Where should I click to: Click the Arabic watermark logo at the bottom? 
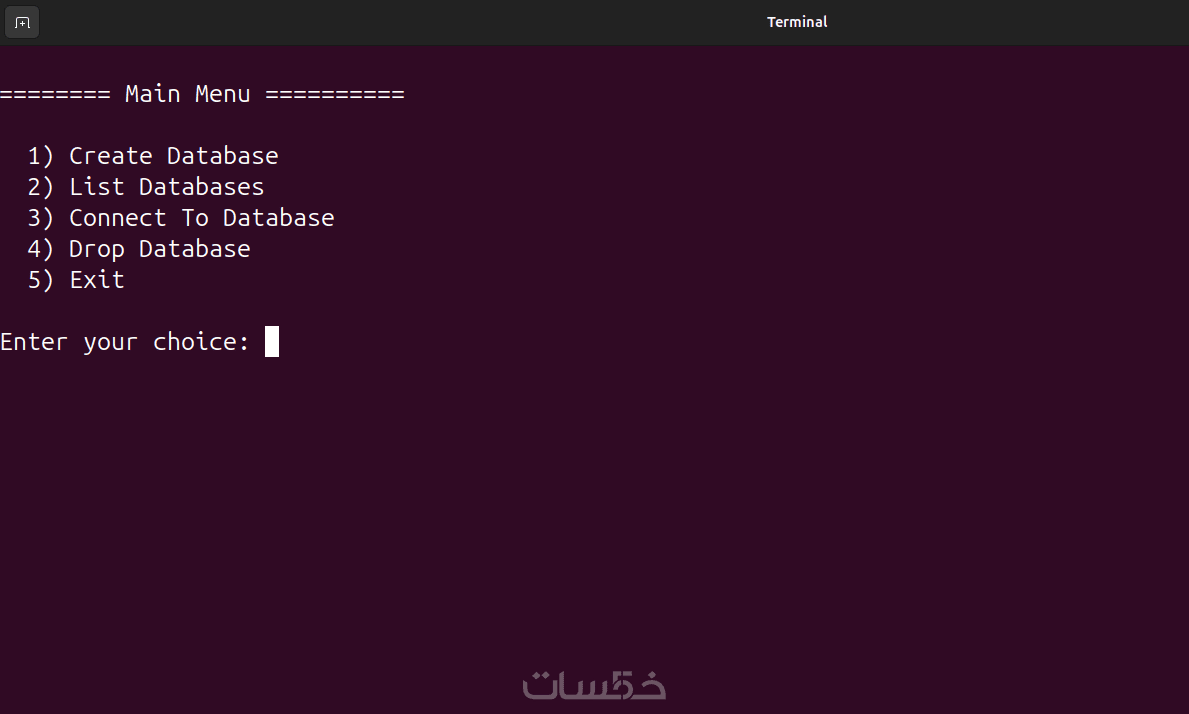click(x=594, y=685)
